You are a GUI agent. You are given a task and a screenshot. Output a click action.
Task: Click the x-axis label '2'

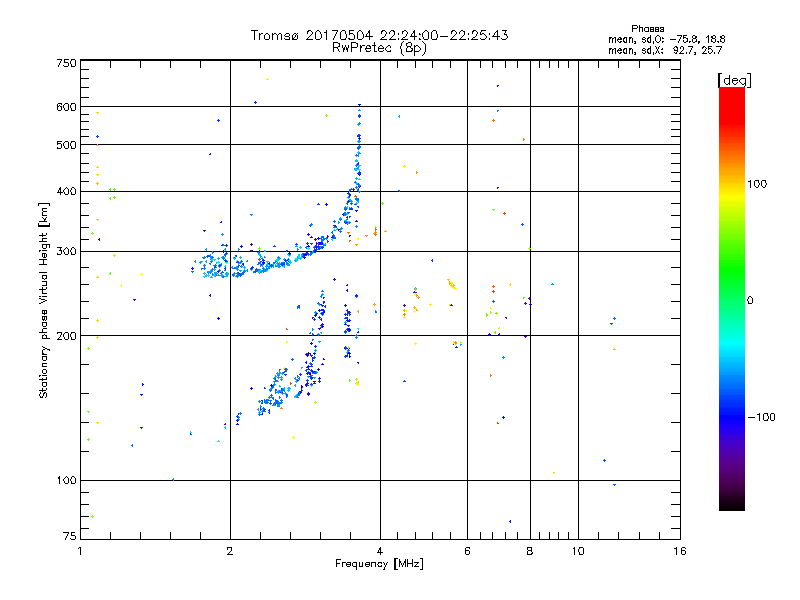click(x=230, y=551)
